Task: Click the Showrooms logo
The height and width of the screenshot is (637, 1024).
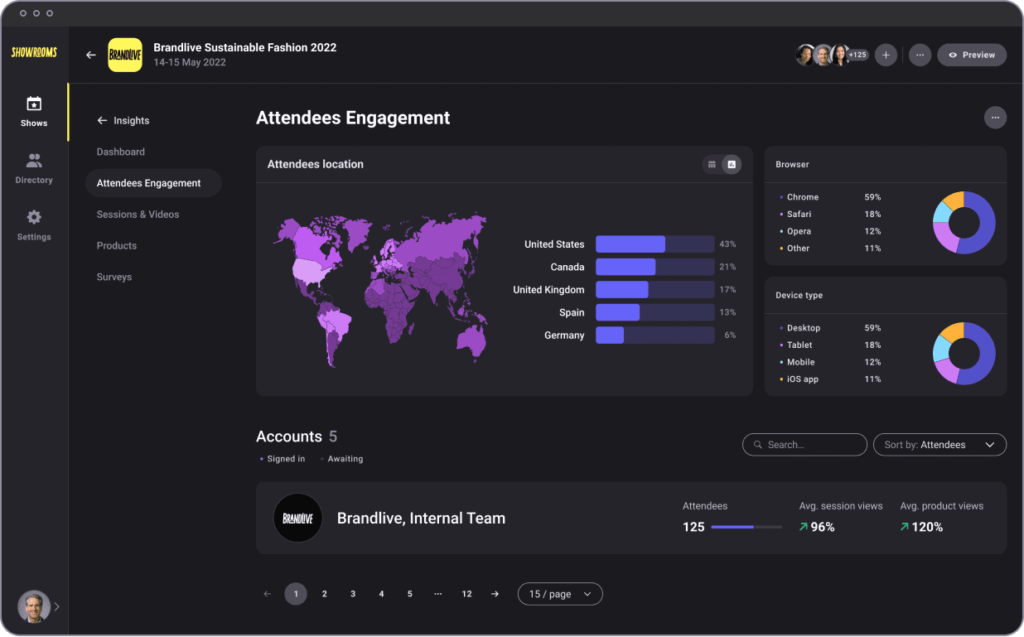Action: (34, 52)
